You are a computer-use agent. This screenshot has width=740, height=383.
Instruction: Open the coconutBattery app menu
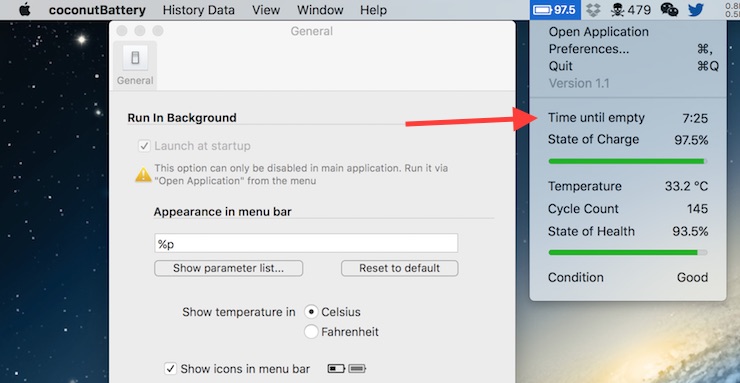pyautogui.click(x=97, y=10)
